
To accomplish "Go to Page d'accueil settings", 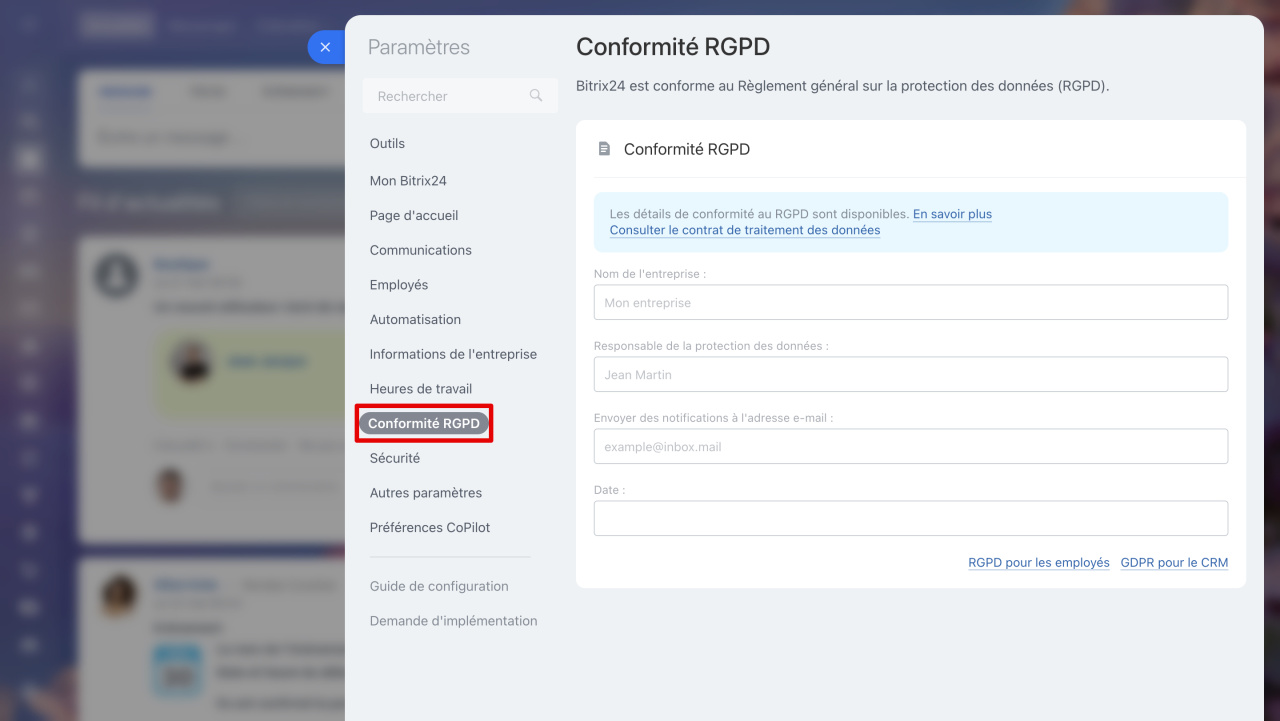I will pos(414,215).
